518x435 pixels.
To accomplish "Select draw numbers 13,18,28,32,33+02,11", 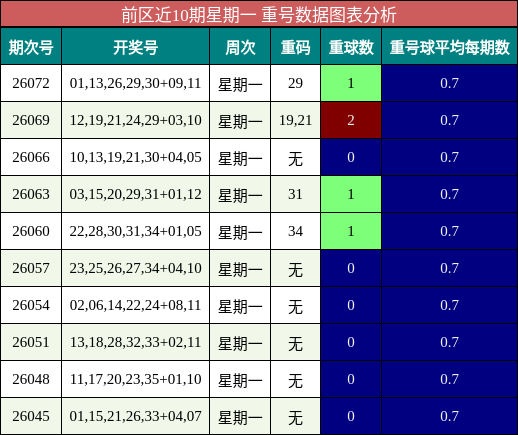I will [136, 342].
